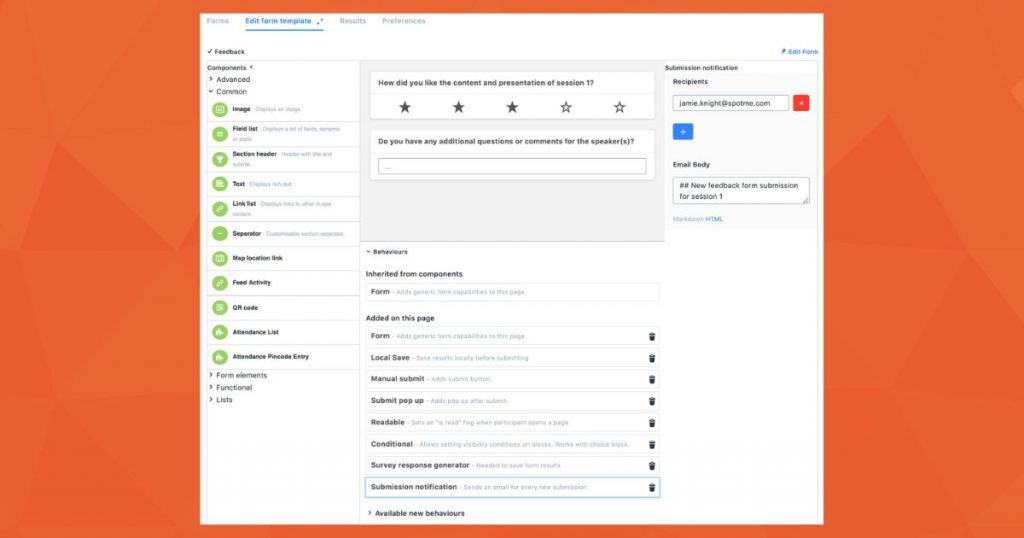Click the Edit Form link
The image size is (1024, 538).
click(x=800, y=52)
